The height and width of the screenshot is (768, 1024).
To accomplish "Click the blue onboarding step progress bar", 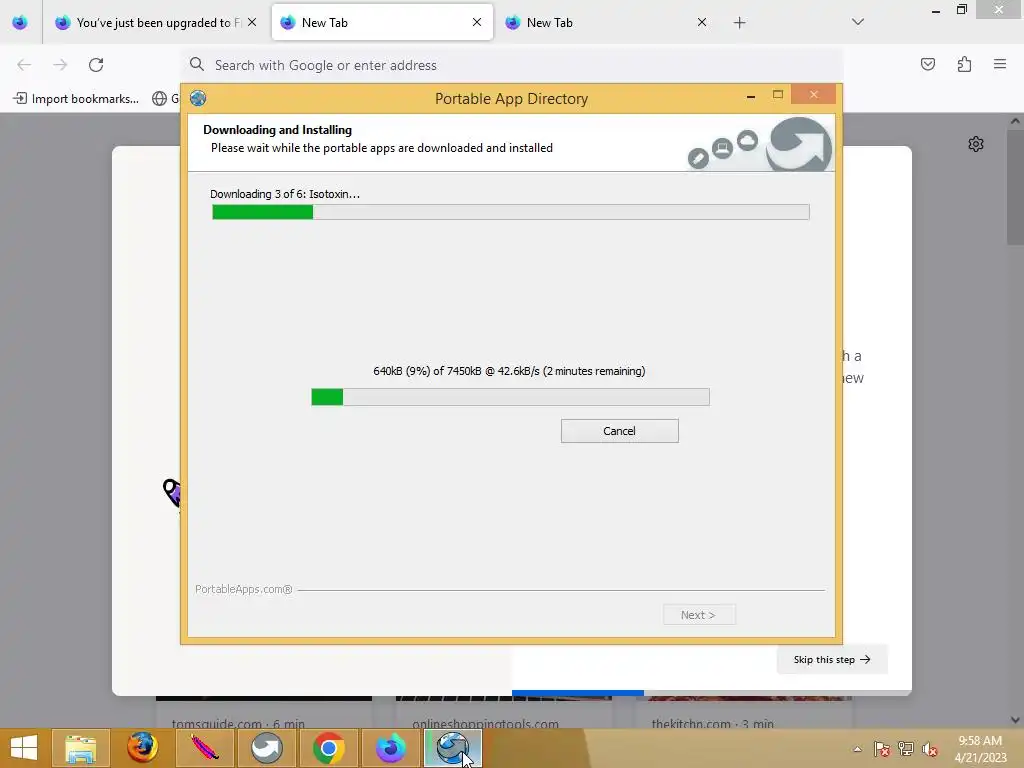I will [577, 693].
